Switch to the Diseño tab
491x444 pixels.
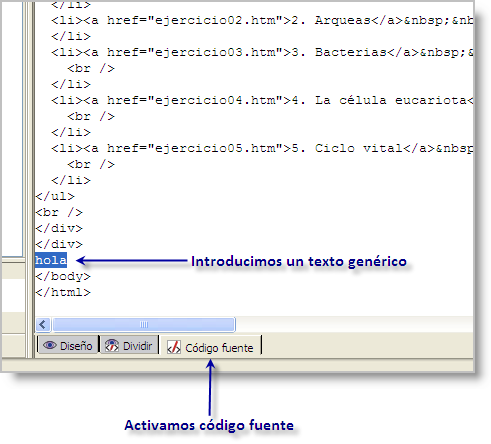[x=68, y=345]
